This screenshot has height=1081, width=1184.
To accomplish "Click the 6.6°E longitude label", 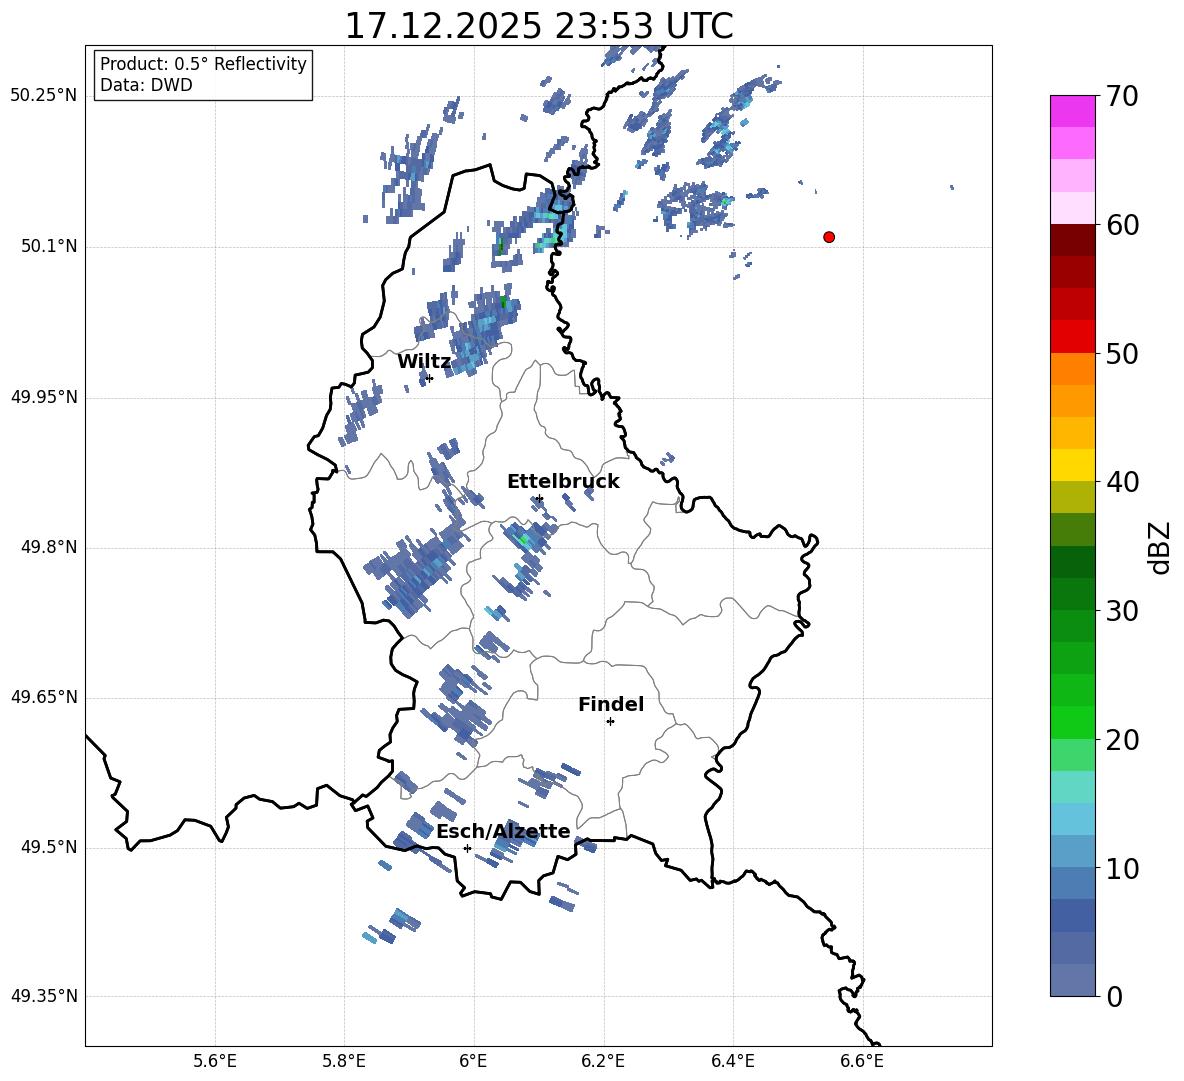I will coord(862,1061).
